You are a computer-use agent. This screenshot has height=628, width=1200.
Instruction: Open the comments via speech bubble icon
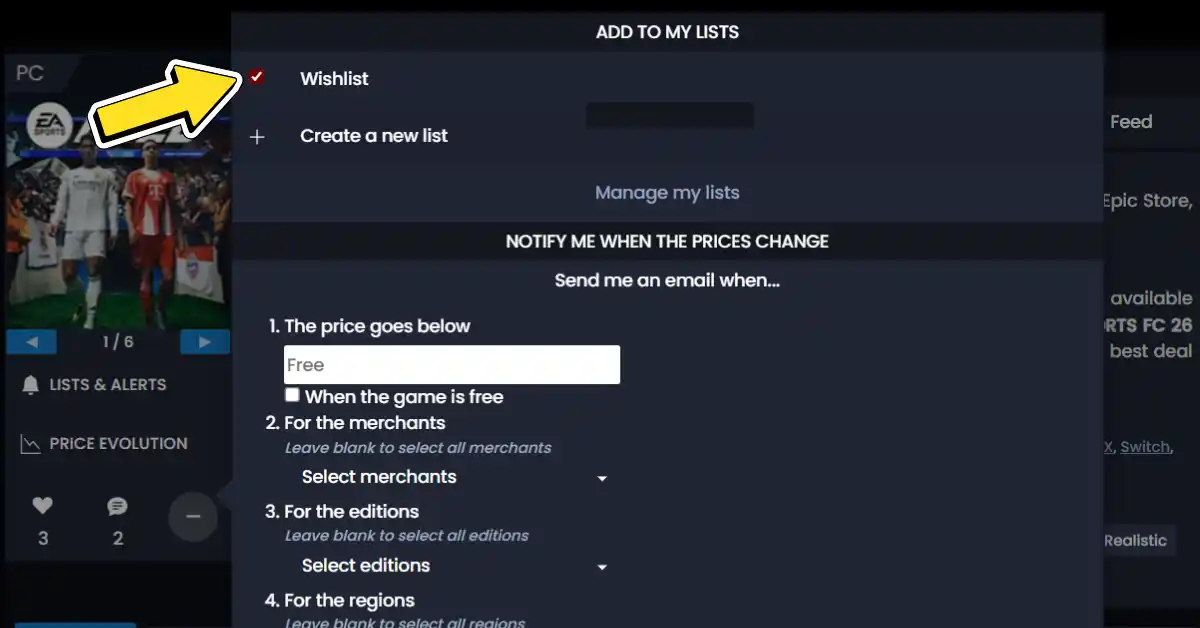click(x=118, y=506)
